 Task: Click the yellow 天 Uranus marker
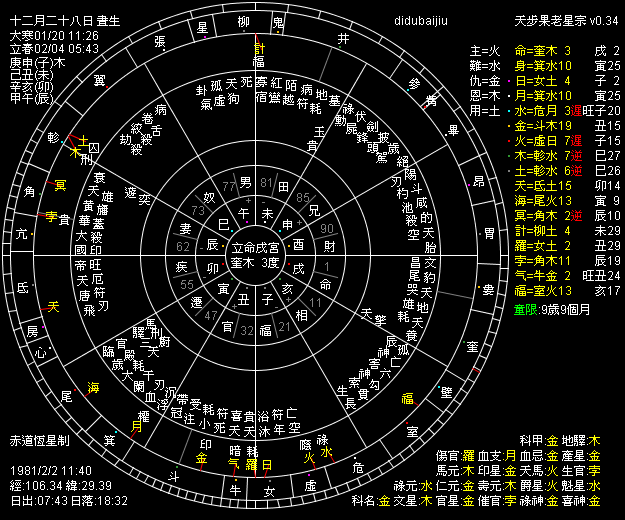tap(54, 307)
